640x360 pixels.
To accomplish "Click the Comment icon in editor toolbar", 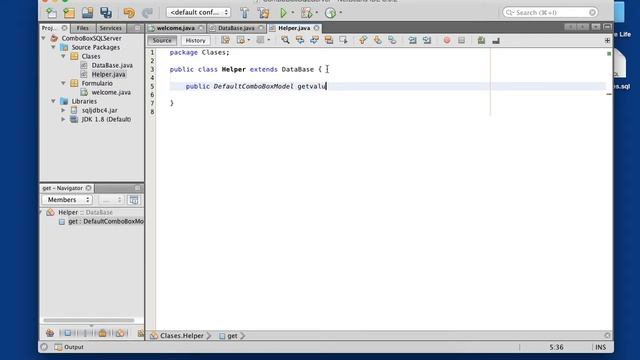I will click(481, 40).
